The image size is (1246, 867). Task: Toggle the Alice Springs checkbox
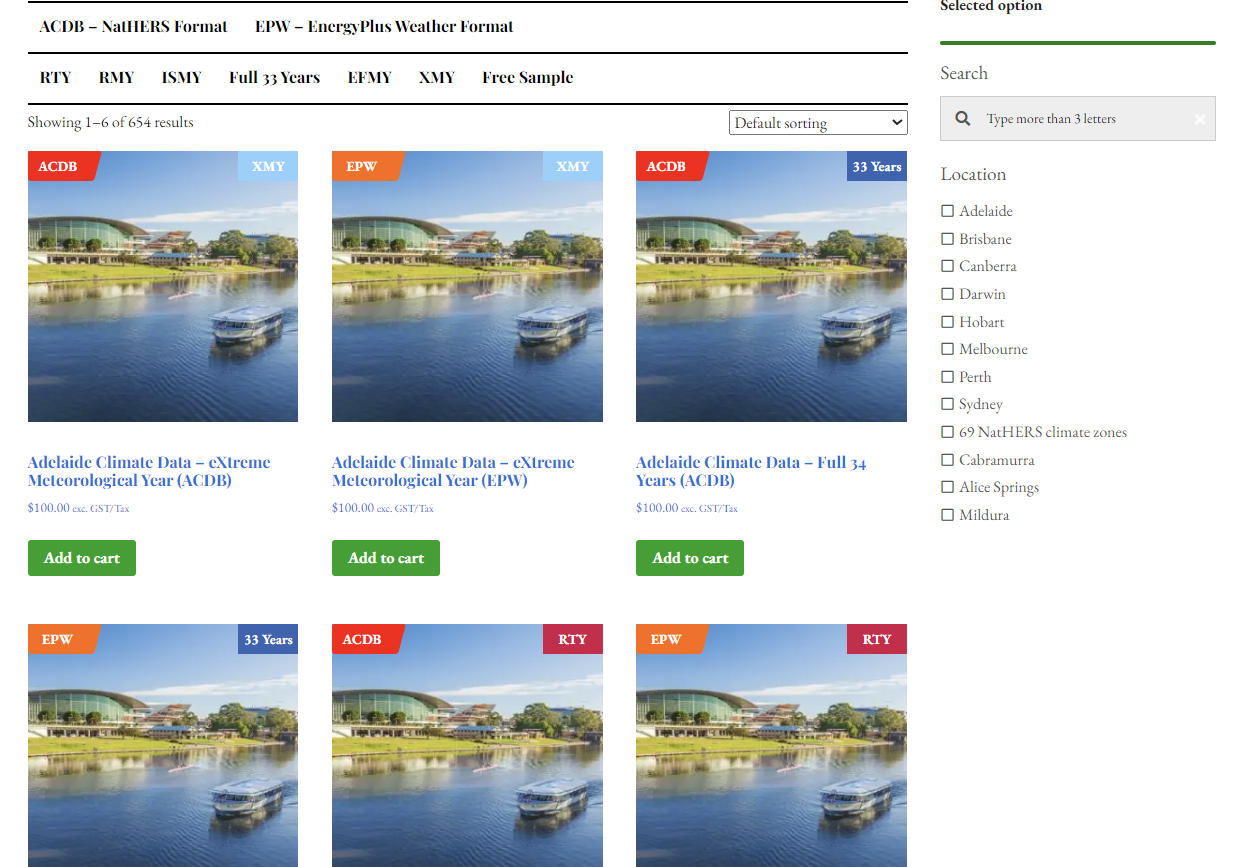[947, 487]
